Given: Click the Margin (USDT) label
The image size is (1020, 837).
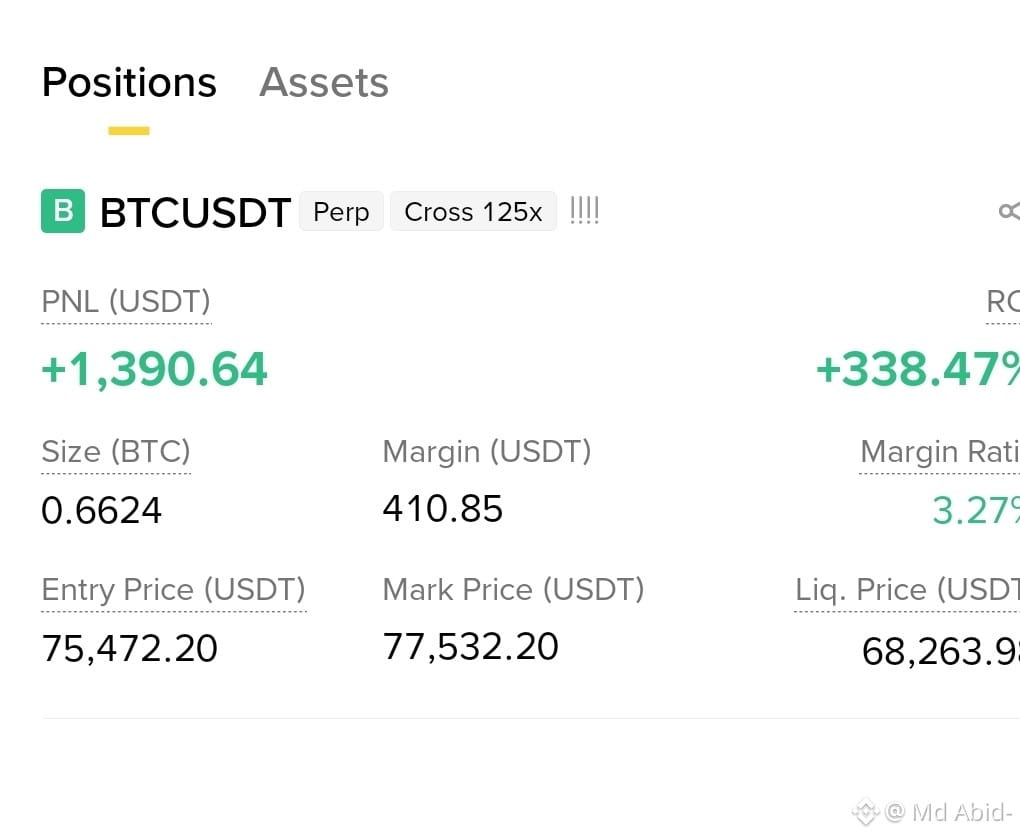Looking at the screenshot, I should tap(487, 451).
